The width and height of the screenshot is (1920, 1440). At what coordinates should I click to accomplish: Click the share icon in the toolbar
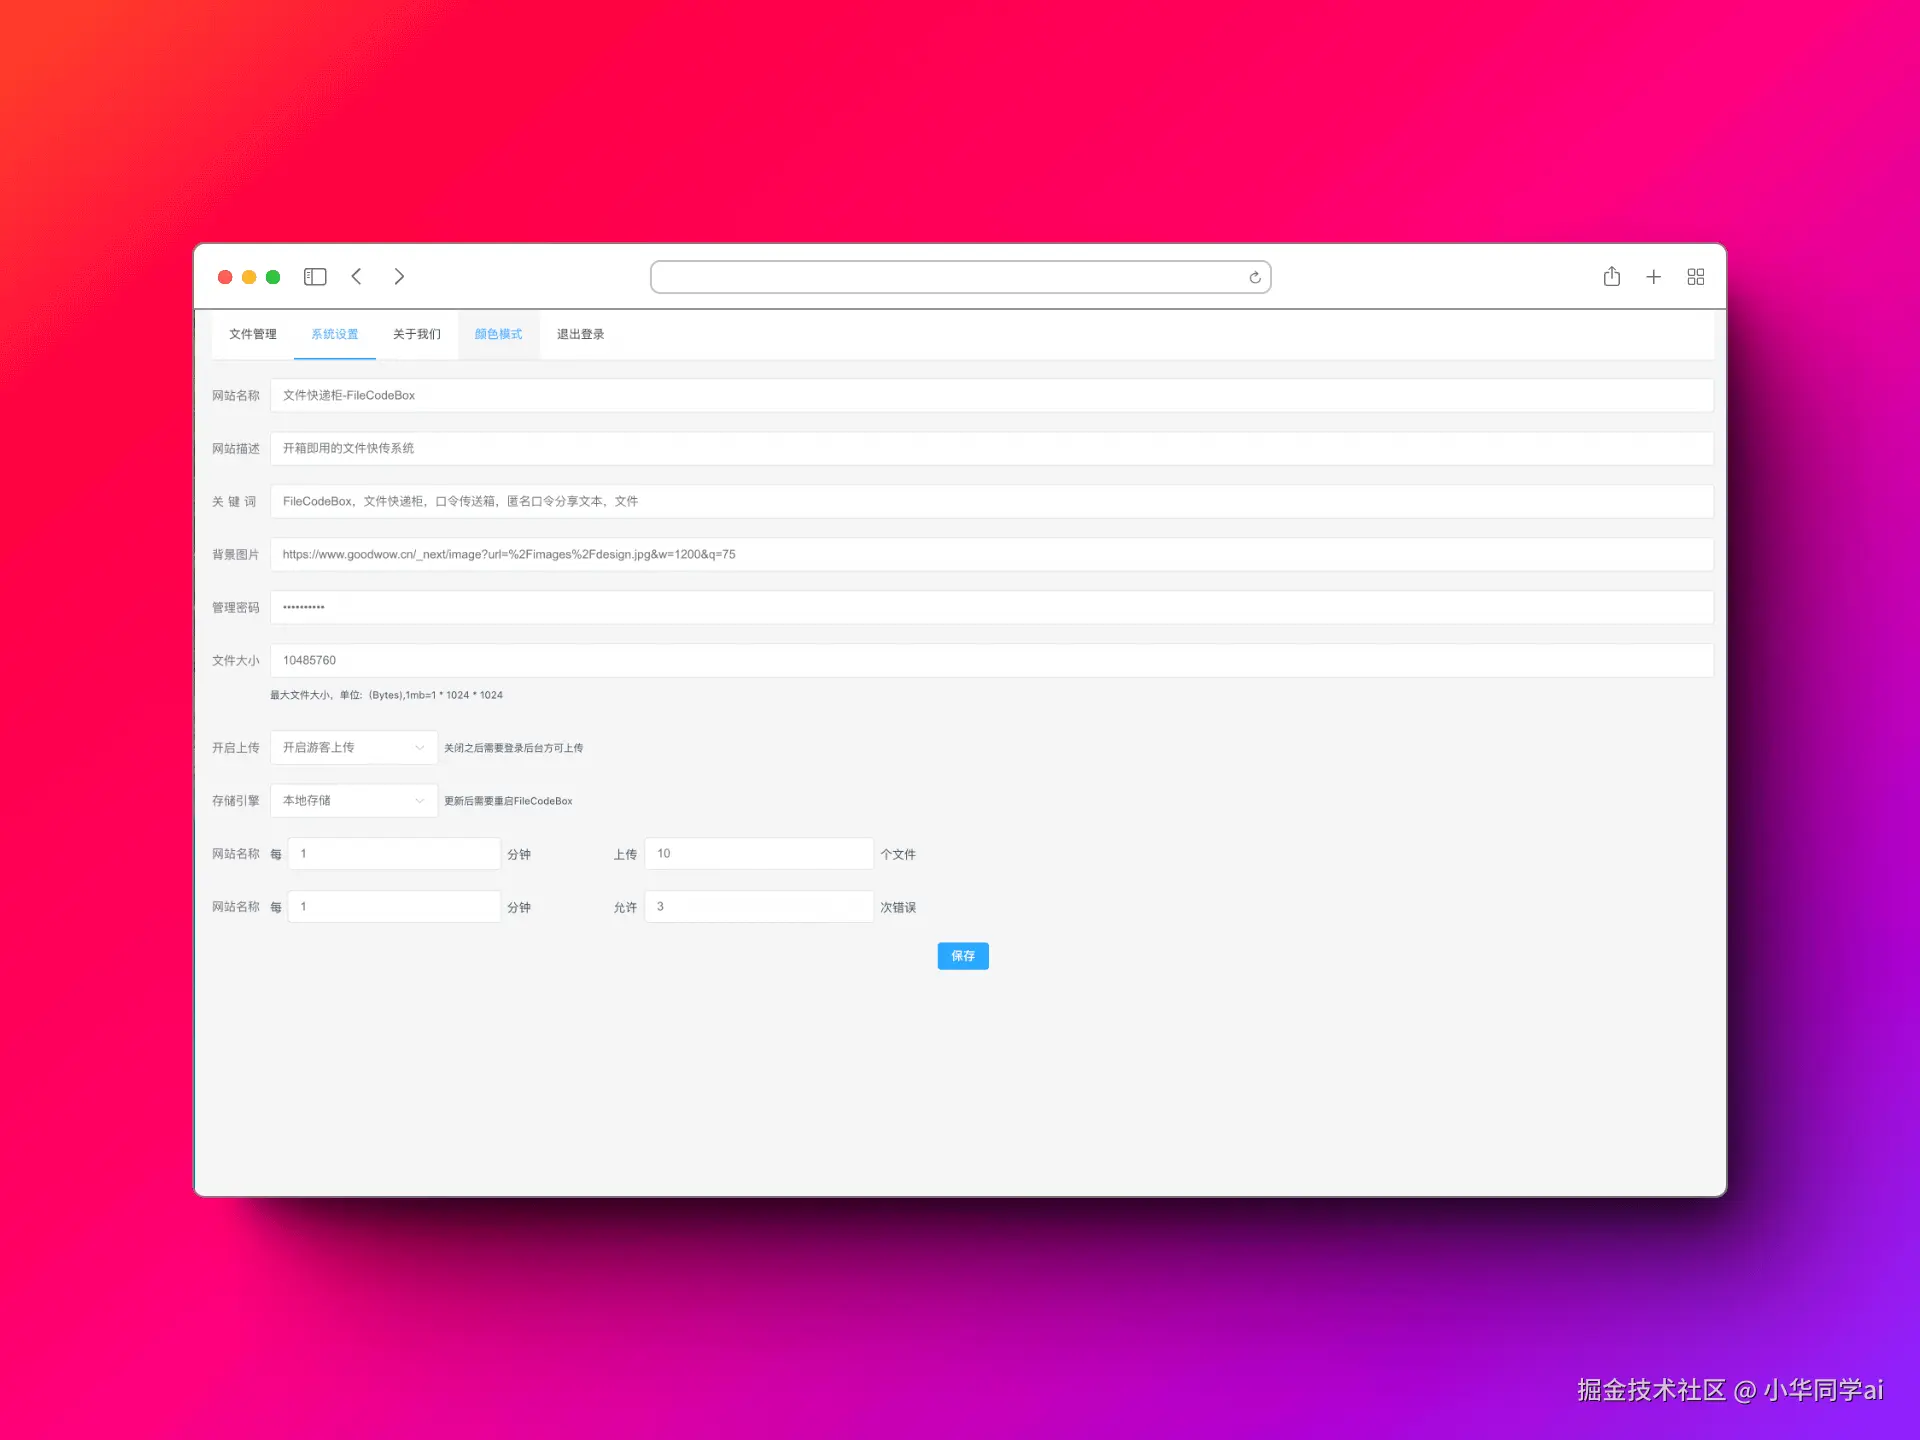[1611, 277]
